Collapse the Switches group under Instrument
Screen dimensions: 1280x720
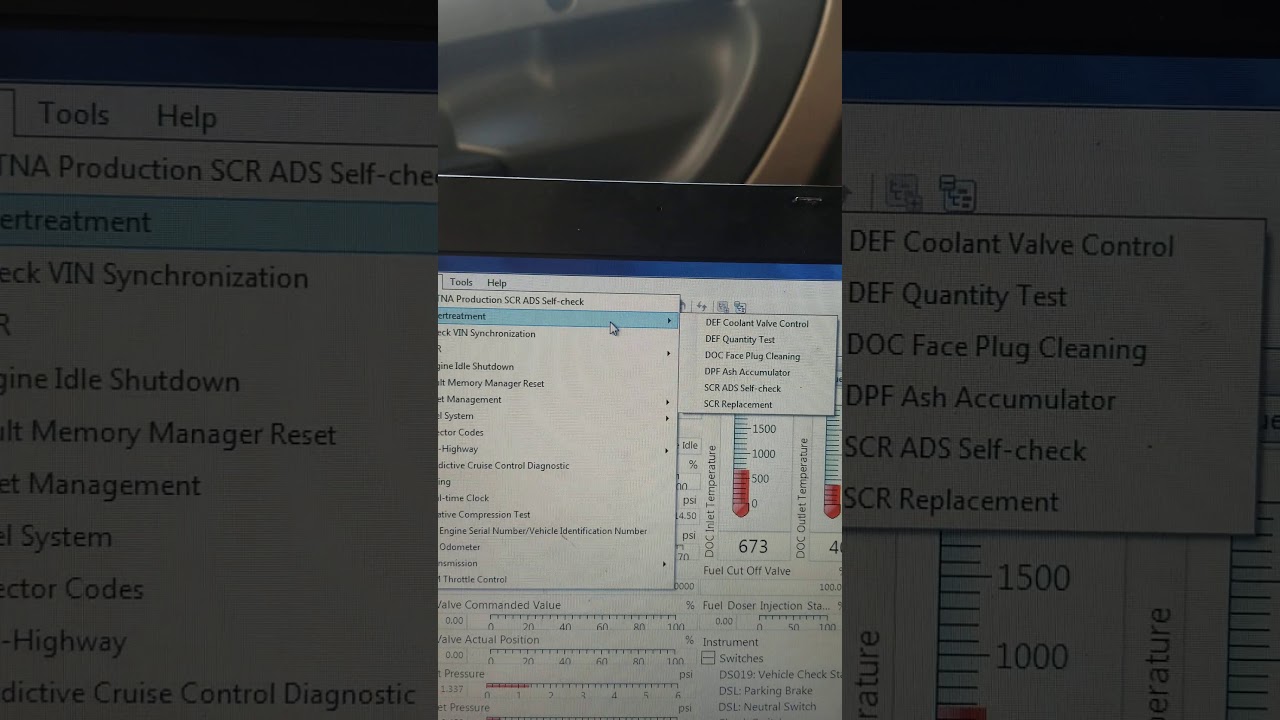click(708, 658)
